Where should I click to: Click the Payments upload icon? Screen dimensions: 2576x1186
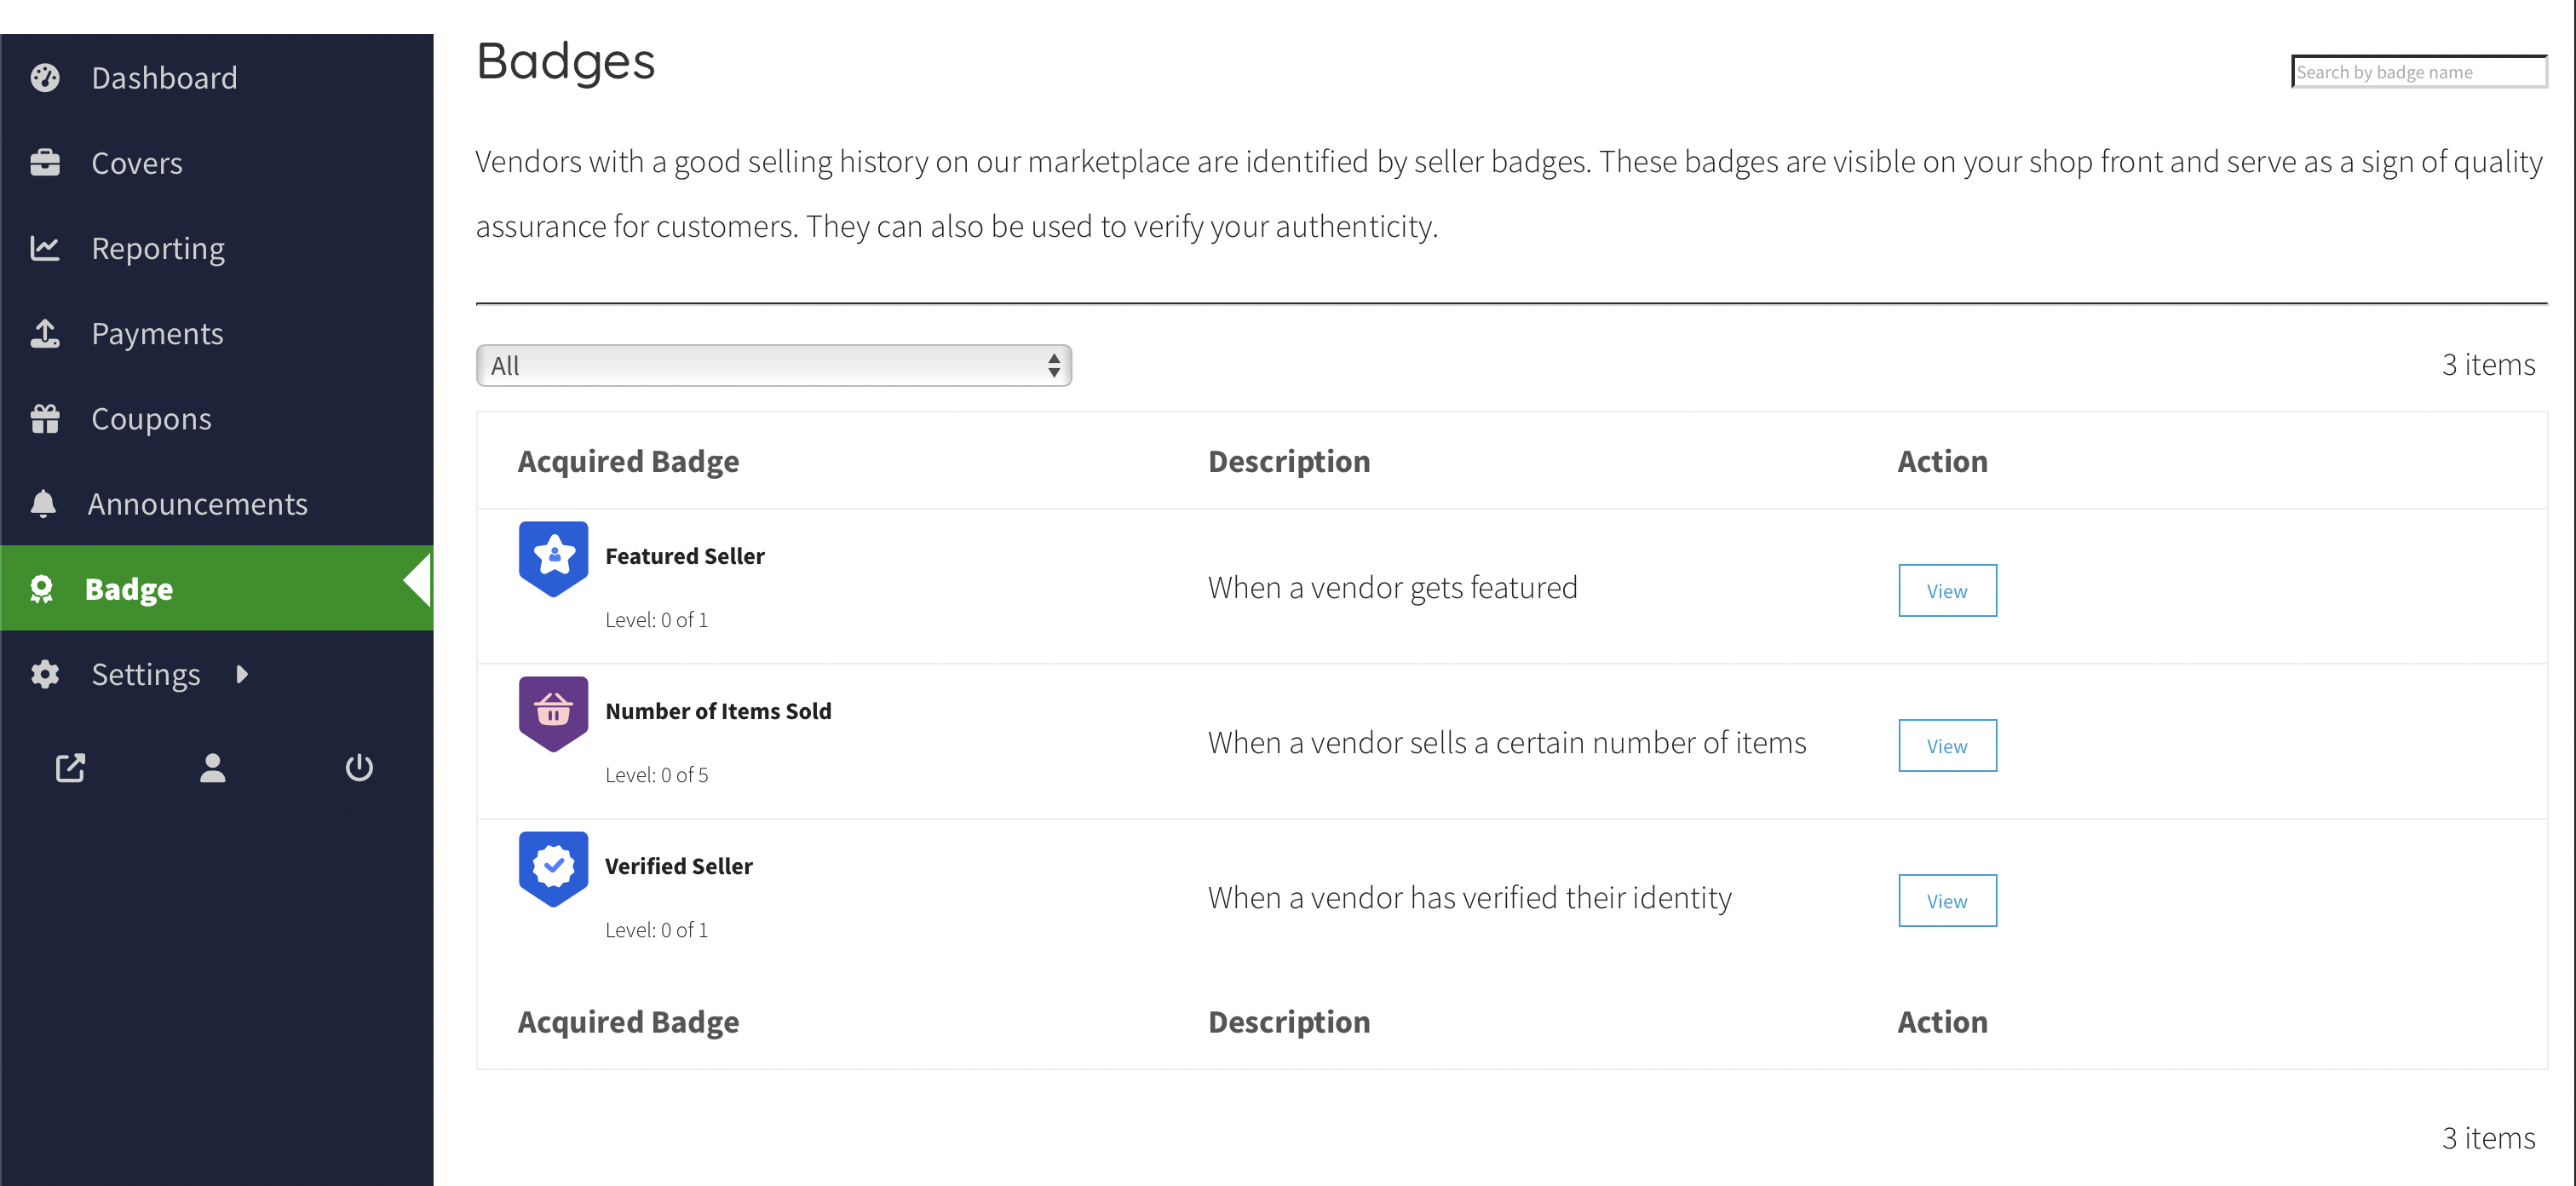(x=45, y=333)
